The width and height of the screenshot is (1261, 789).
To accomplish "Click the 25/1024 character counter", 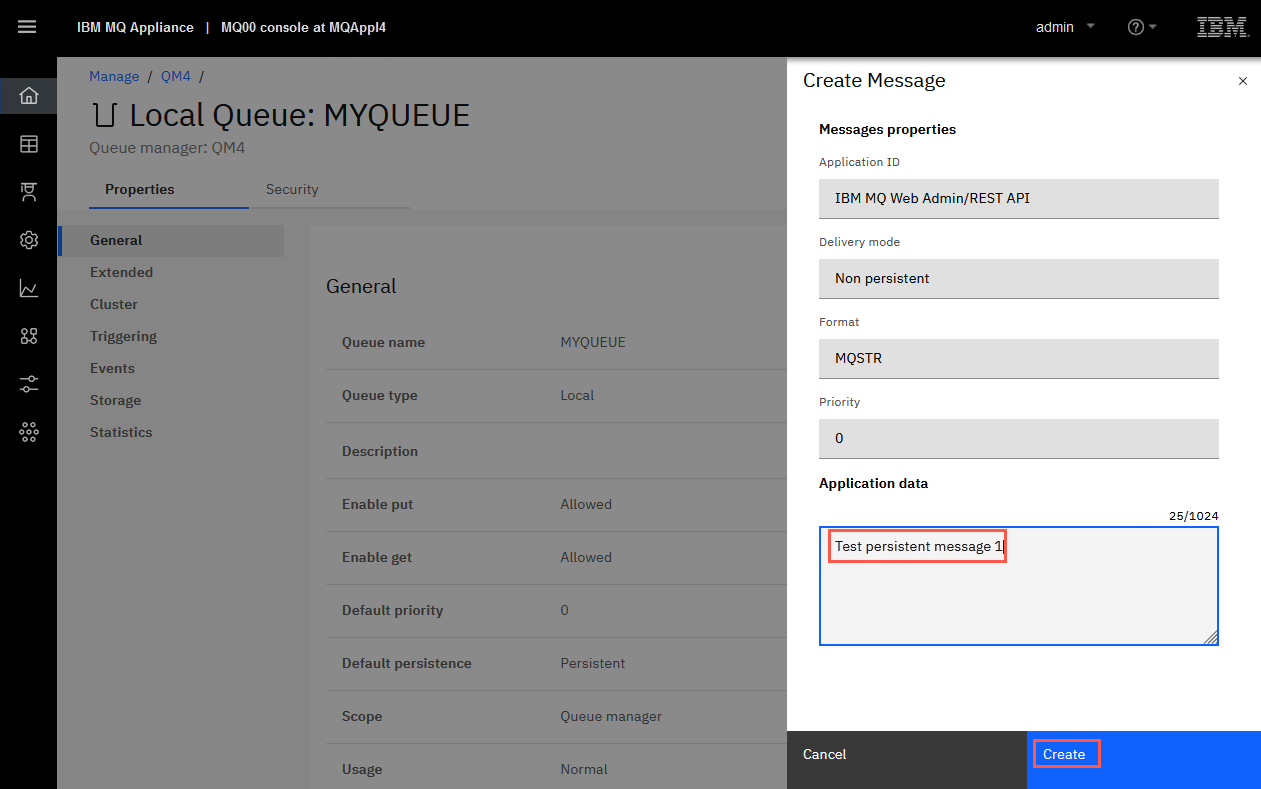I will point(1193,516).
